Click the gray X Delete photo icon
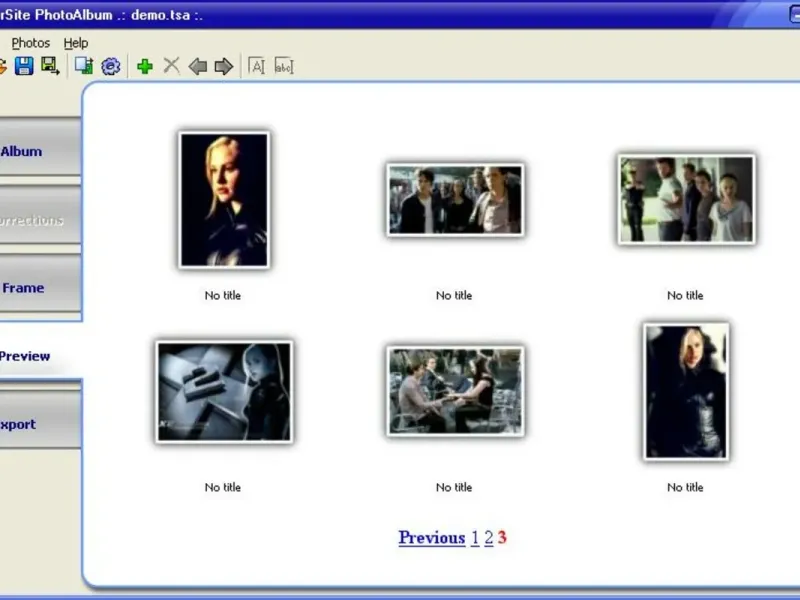Viewport: 800px width, 600px height. [171, 66]
